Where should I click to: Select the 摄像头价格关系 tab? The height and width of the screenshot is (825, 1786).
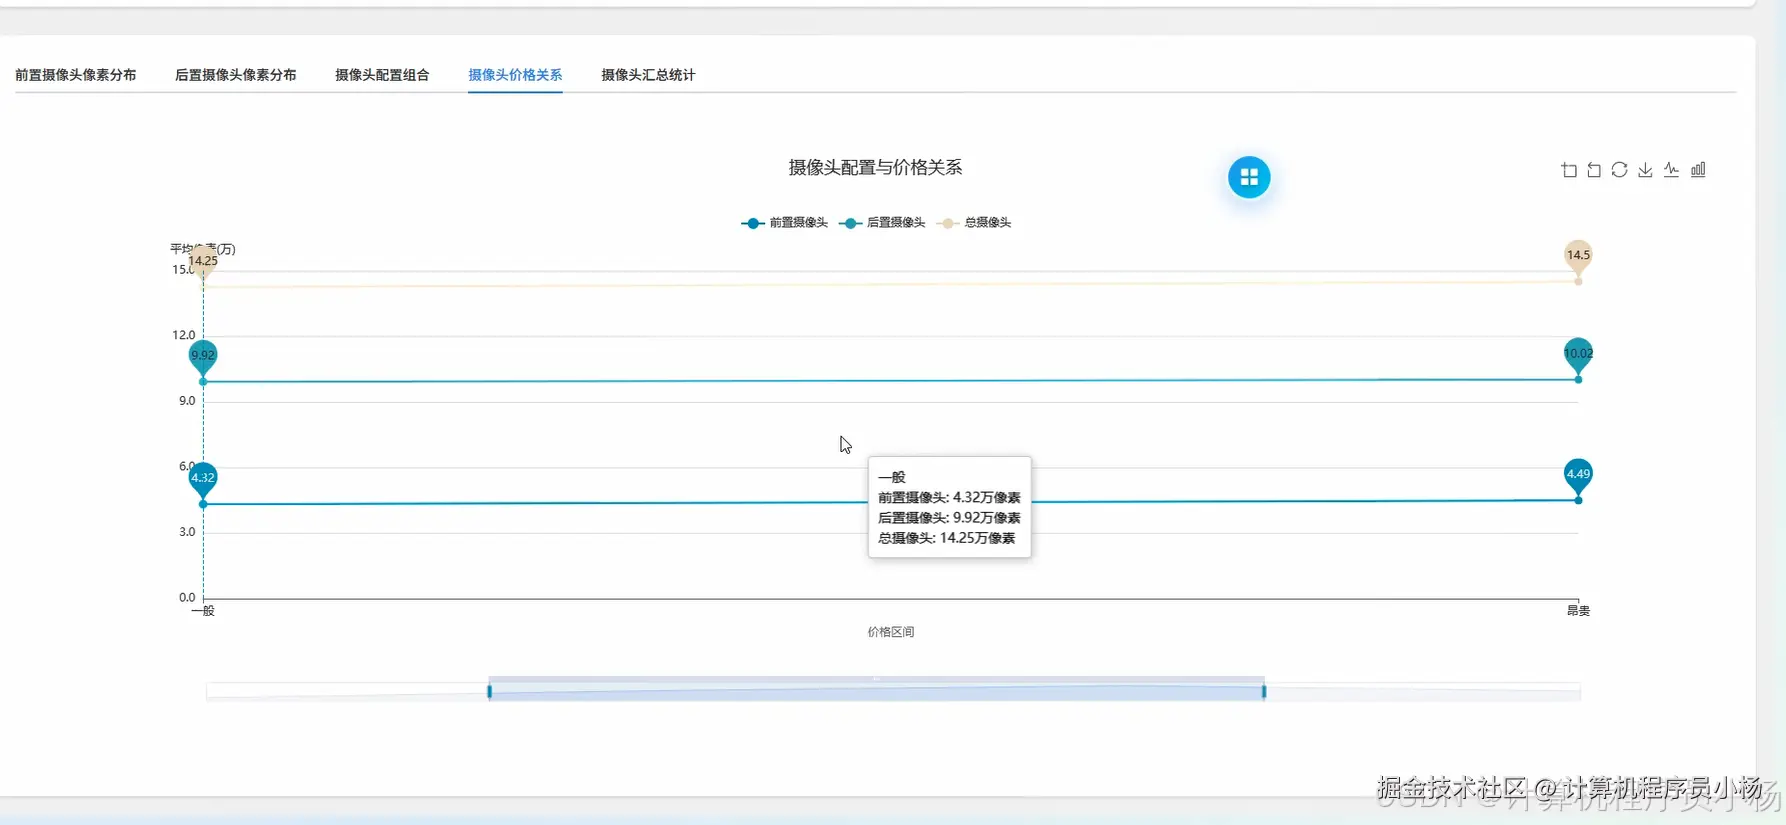click(515, 75)
